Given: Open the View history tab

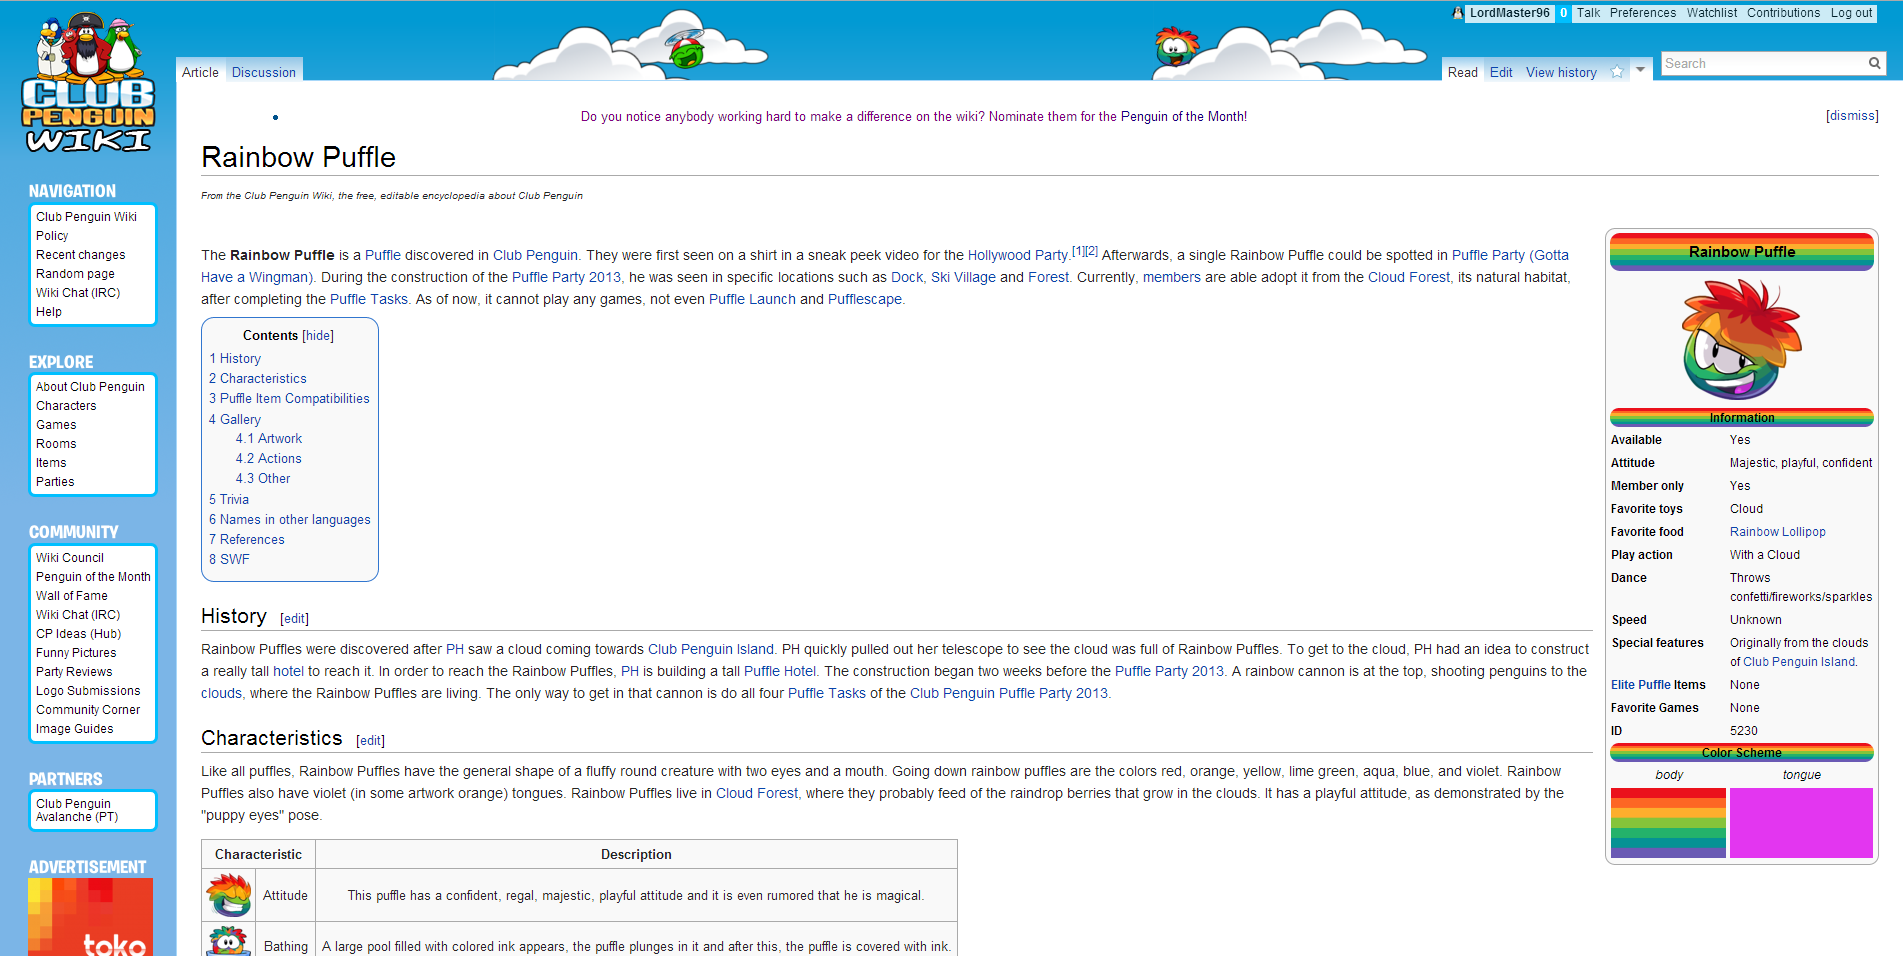Looking at the screenshot, I should pos(1561,72).
